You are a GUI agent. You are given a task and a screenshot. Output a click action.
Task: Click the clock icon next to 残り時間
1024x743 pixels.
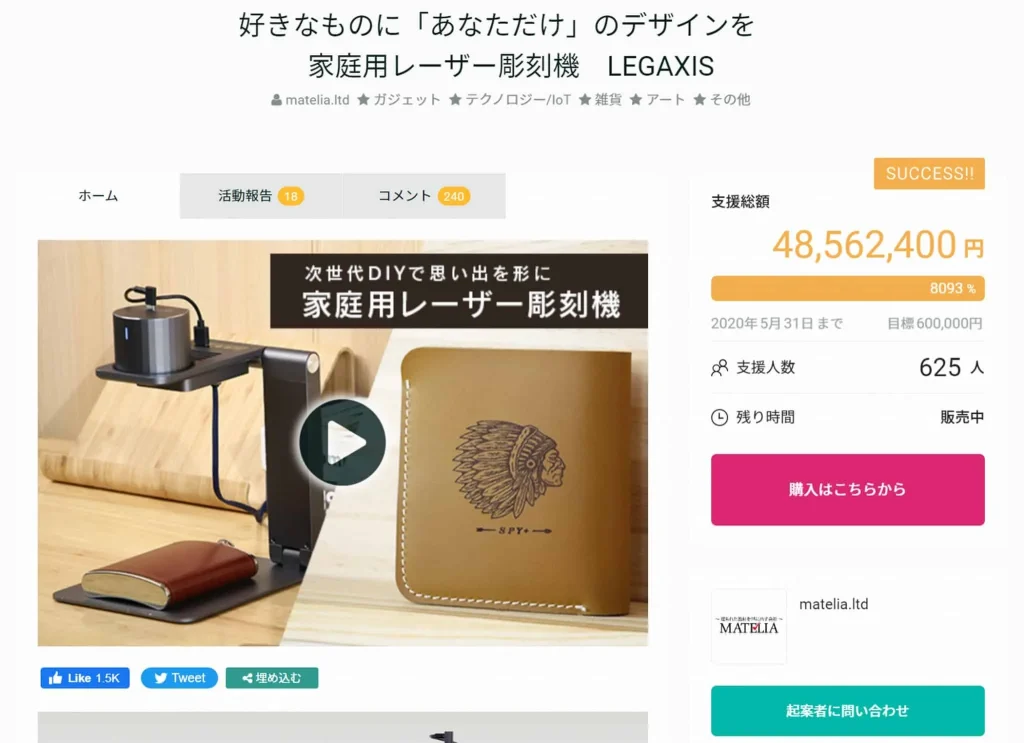tap(719, 417)
